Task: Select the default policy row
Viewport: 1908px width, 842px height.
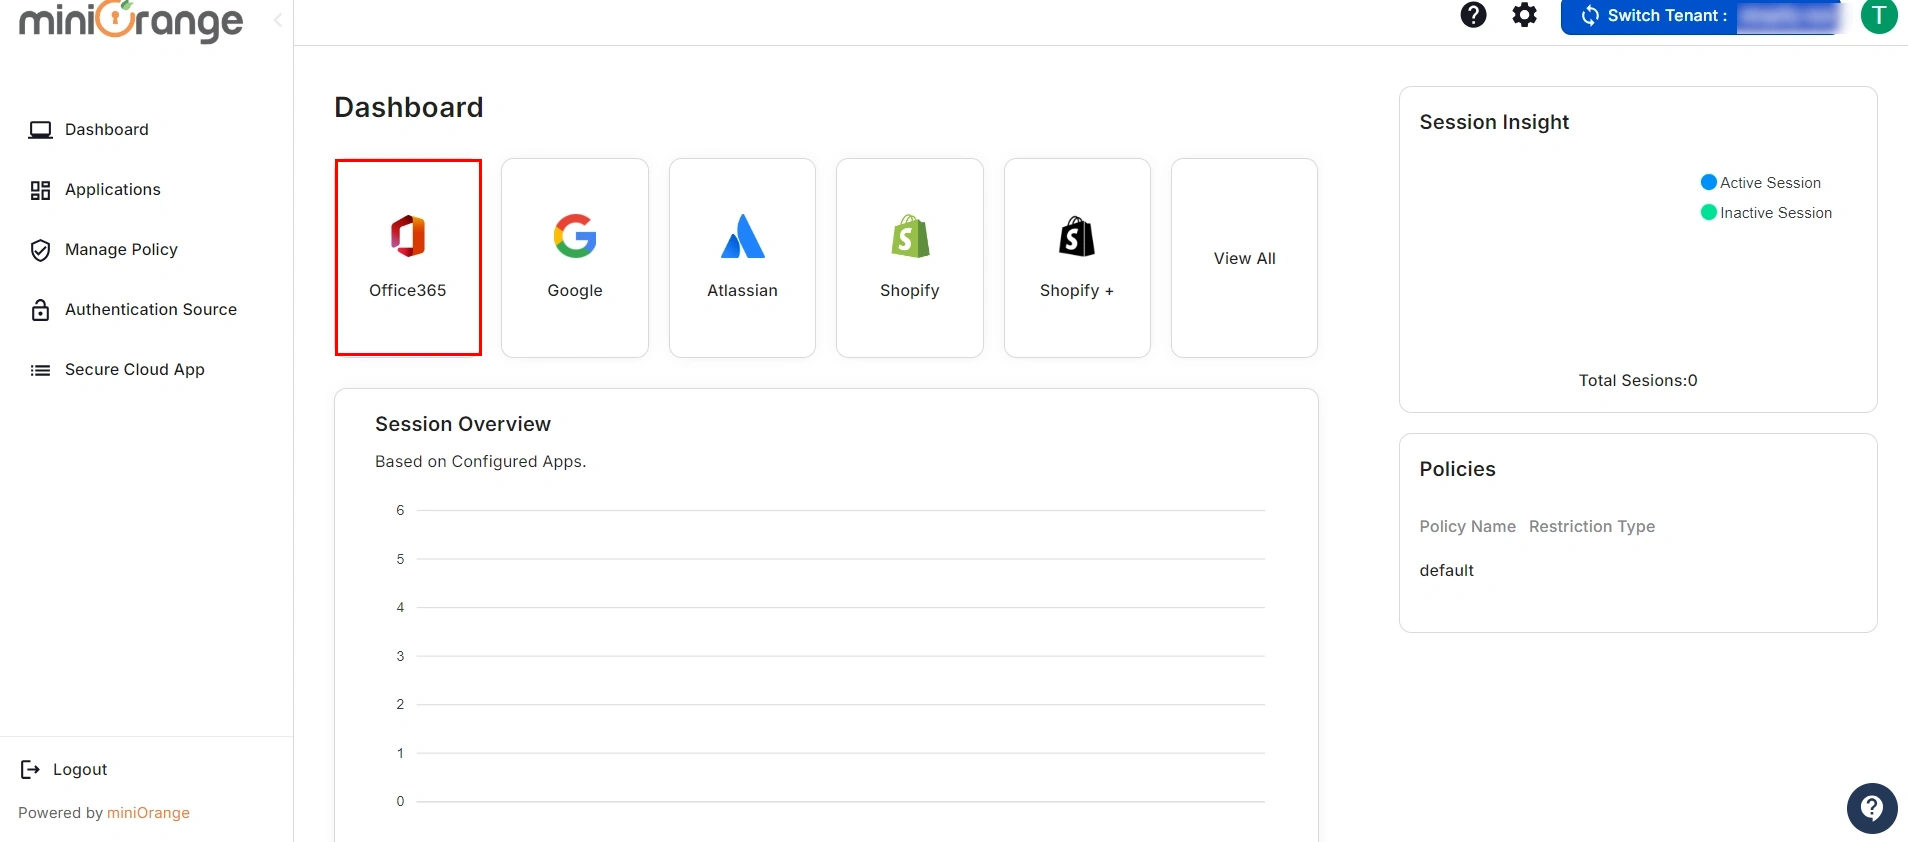Action: [1446, 570]
